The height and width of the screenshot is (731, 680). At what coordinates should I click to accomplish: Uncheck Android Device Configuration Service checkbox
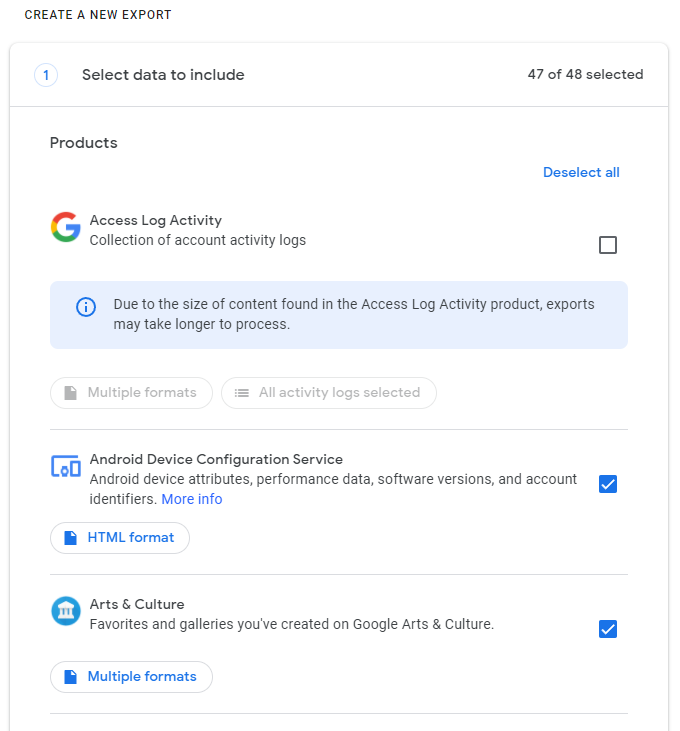click(608, 484)
